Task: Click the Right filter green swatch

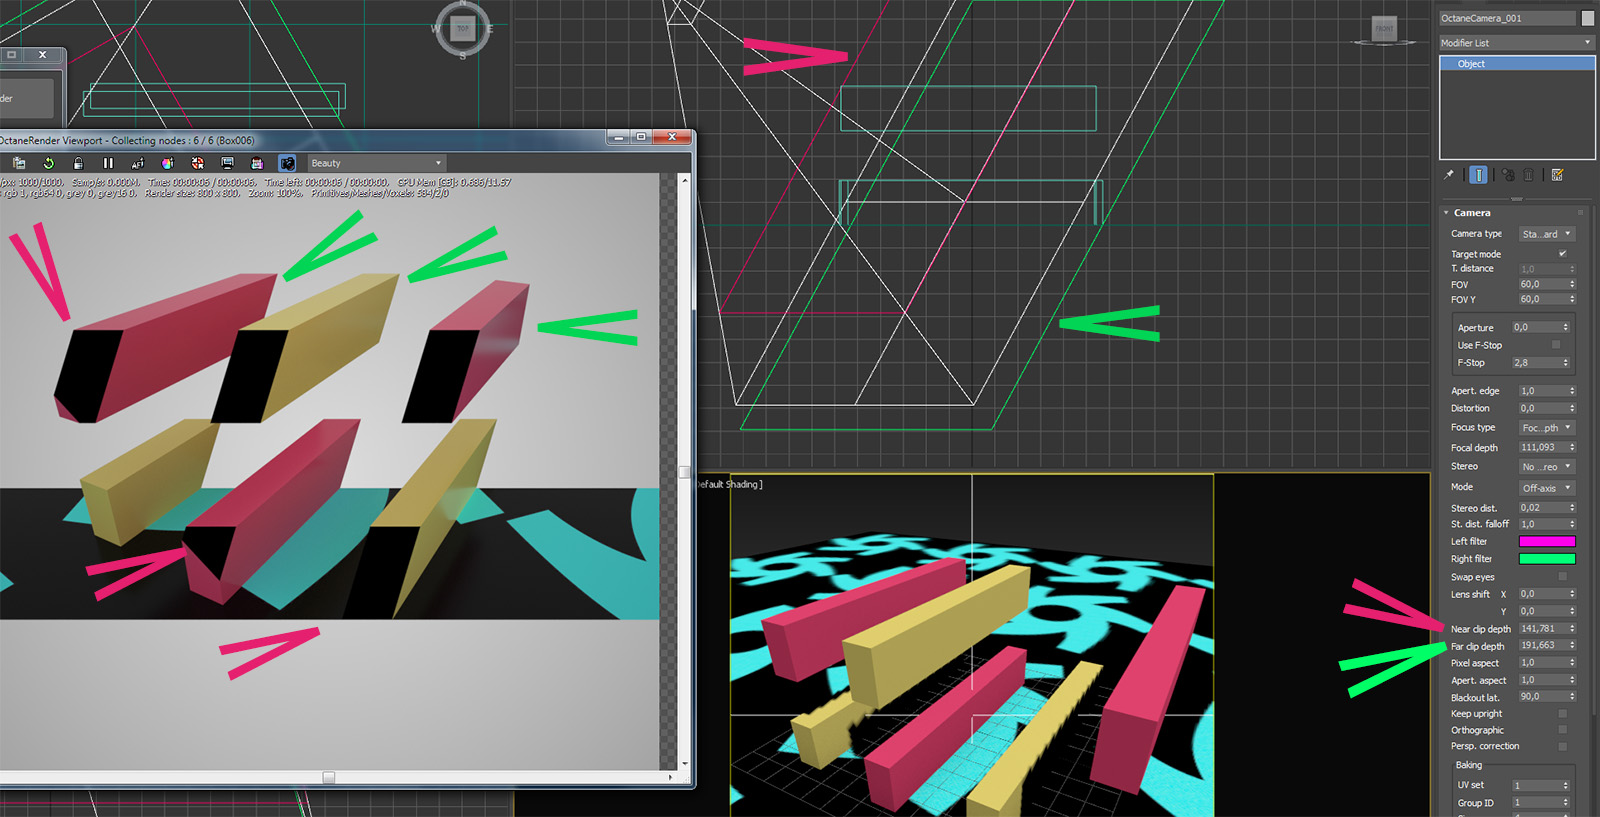Action: tap(1547, 559)
